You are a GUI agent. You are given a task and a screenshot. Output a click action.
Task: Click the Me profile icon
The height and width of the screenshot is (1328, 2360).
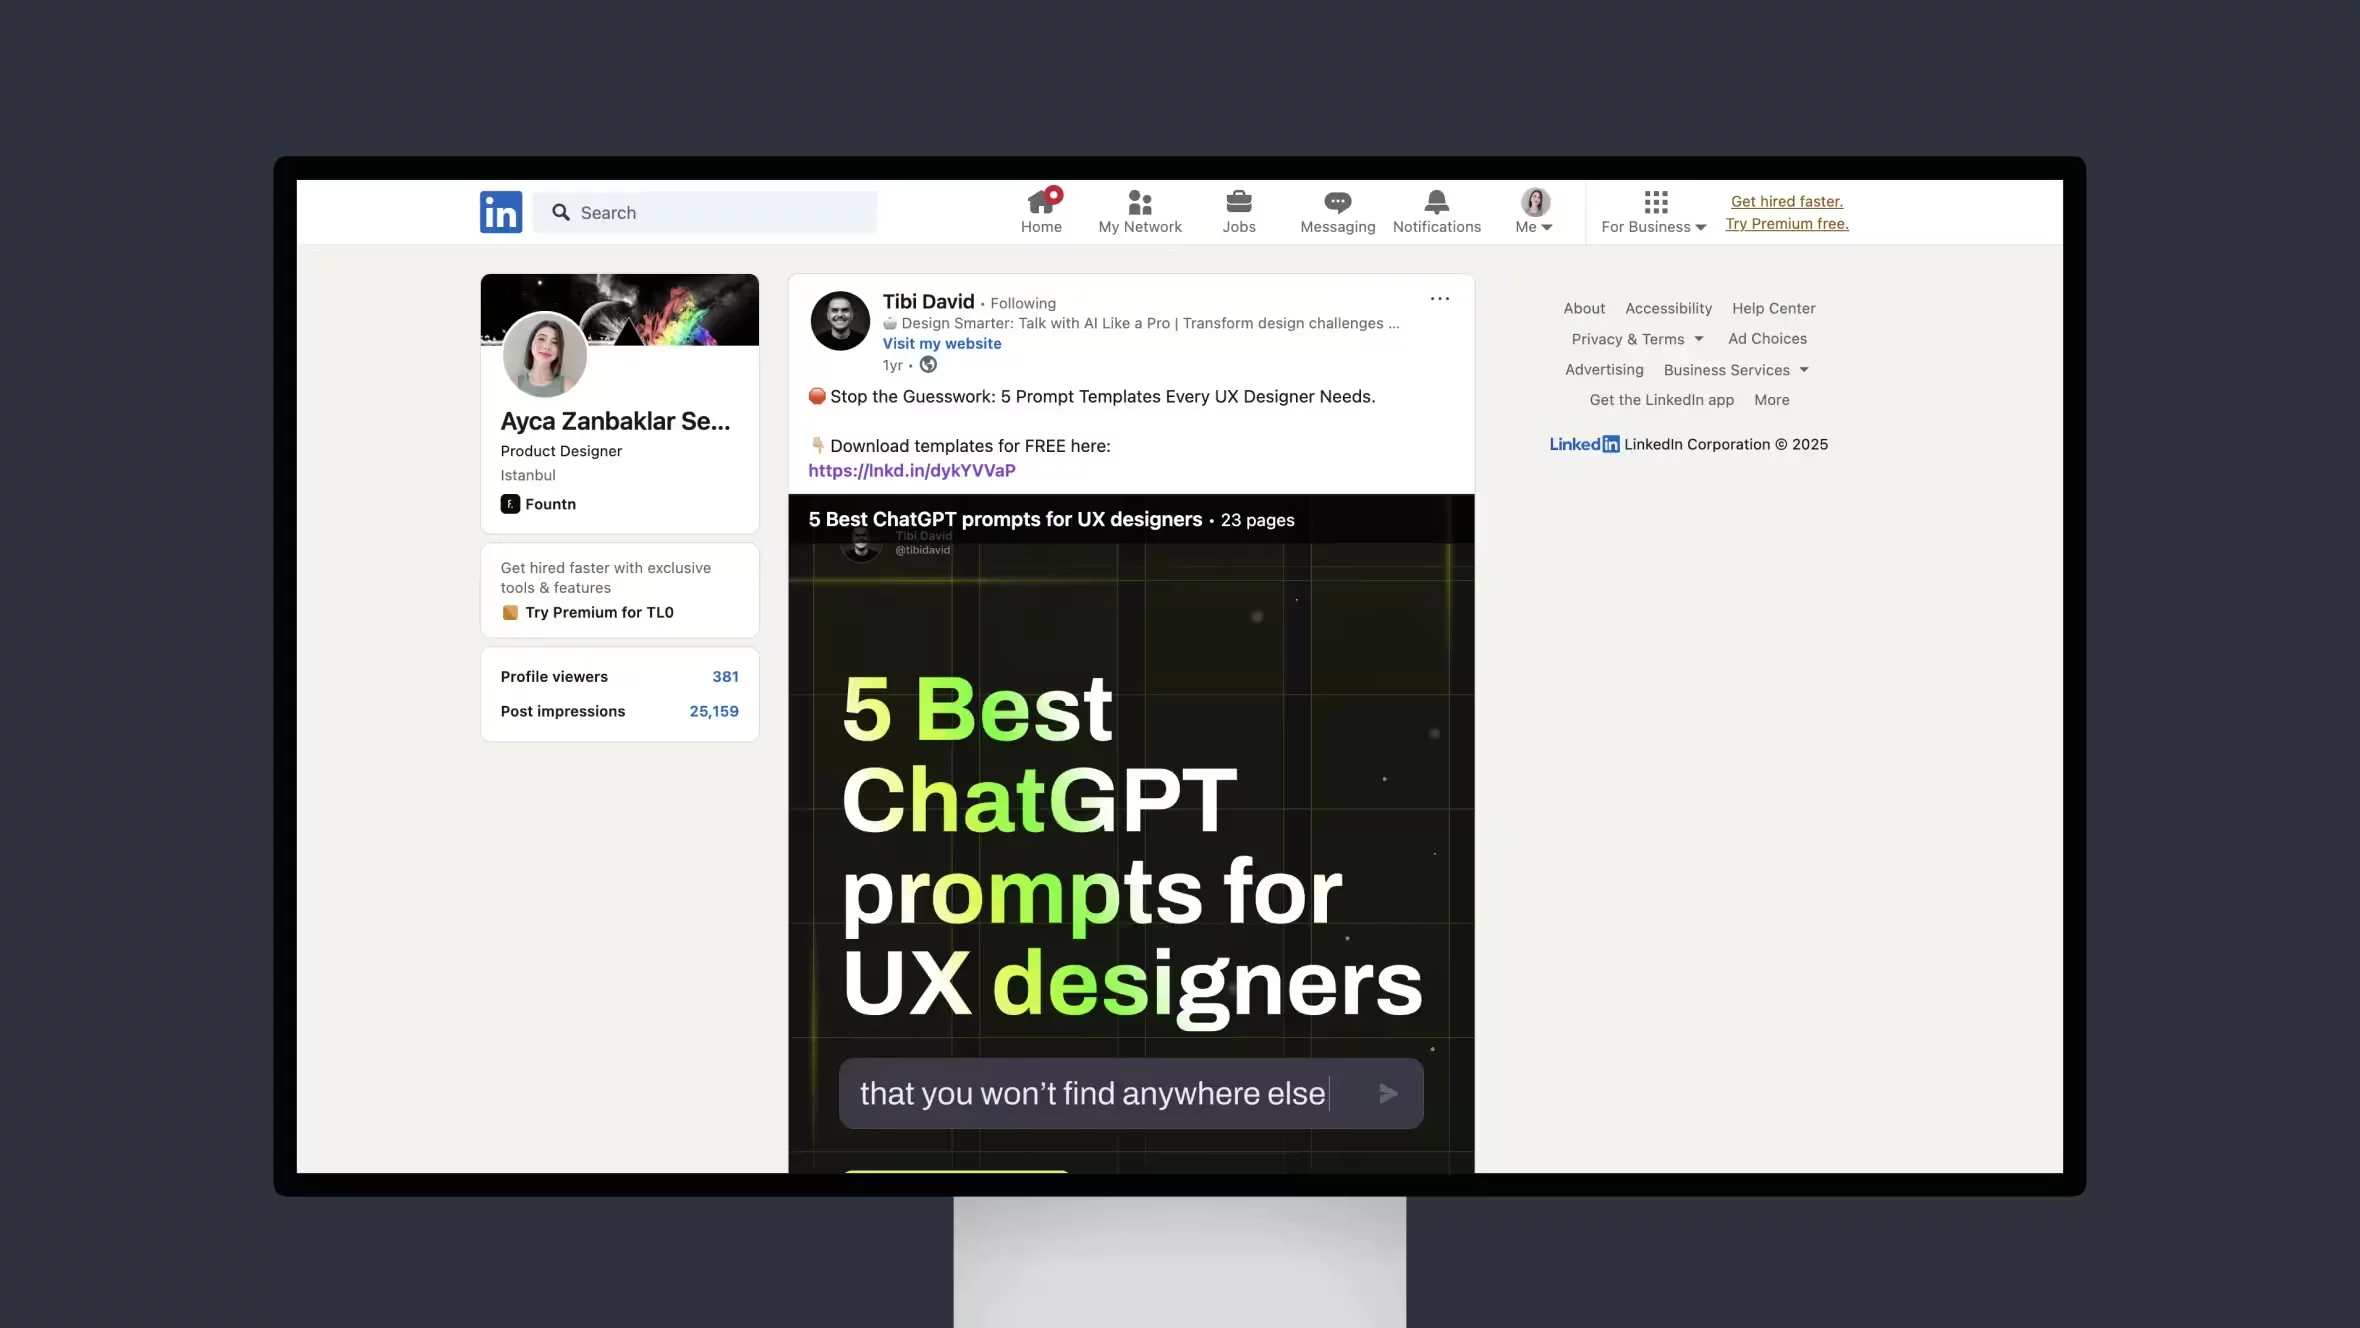pos(1535,201)
